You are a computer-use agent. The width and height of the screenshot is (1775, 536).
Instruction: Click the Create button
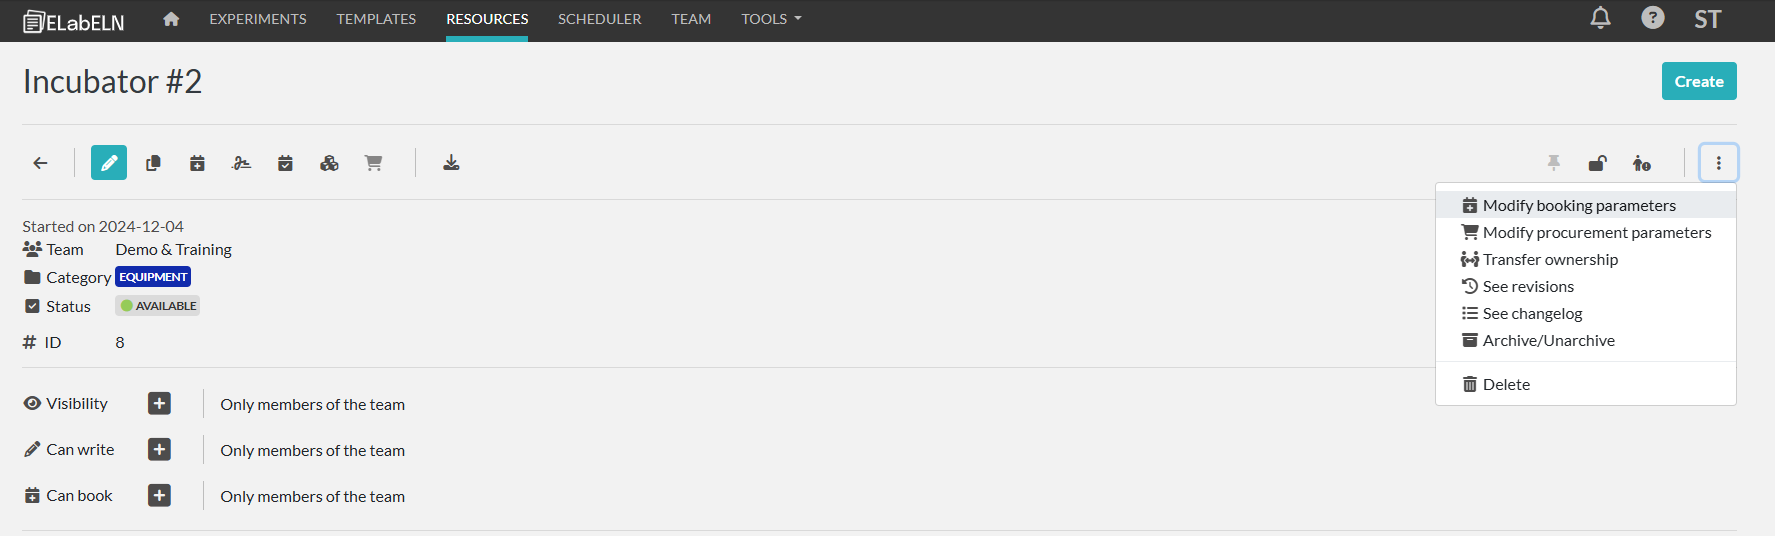pos(1698,81)
